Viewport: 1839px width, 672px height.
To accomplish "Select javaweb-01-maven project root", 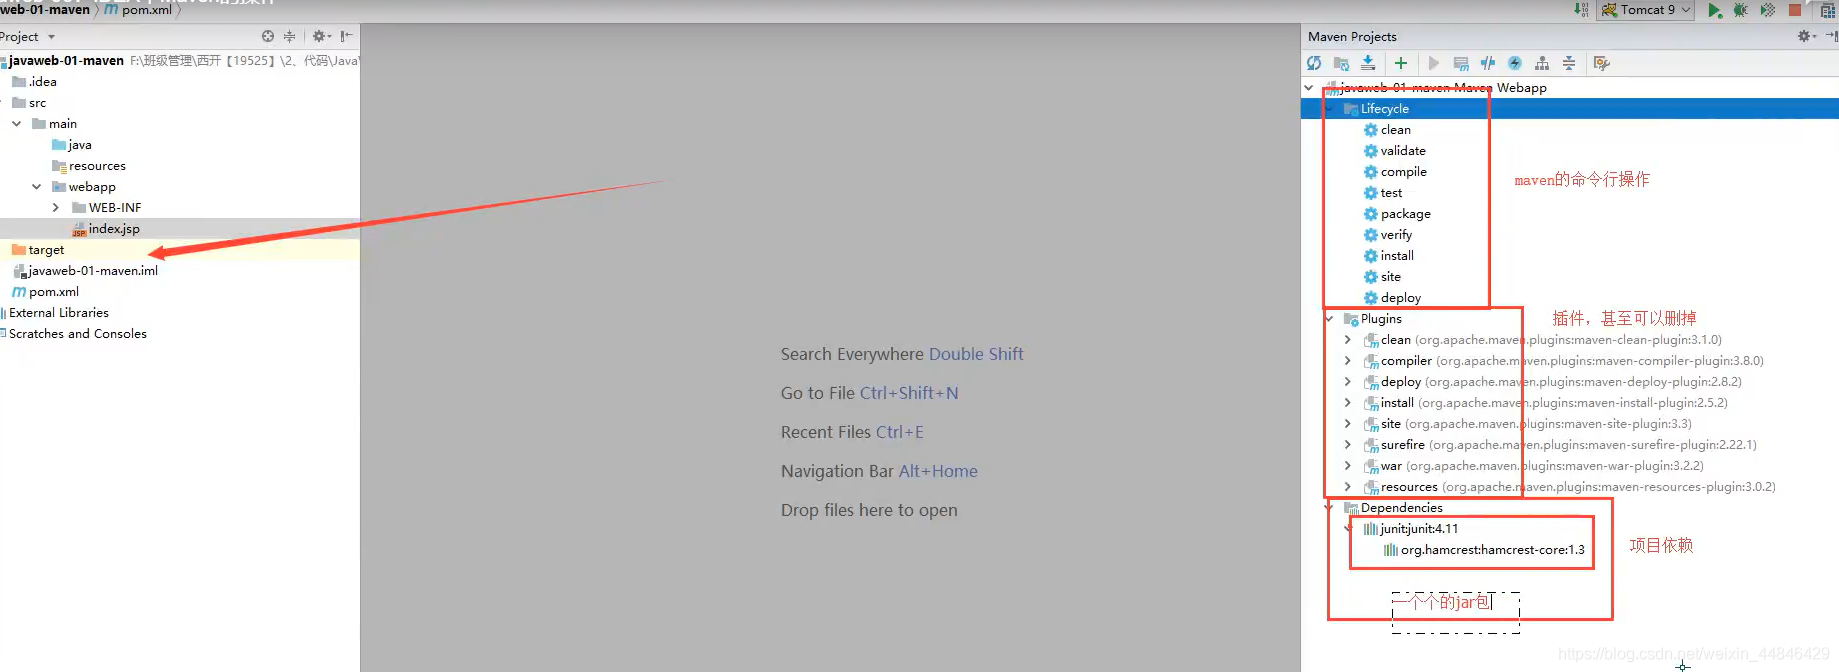I will coord(62,61).
